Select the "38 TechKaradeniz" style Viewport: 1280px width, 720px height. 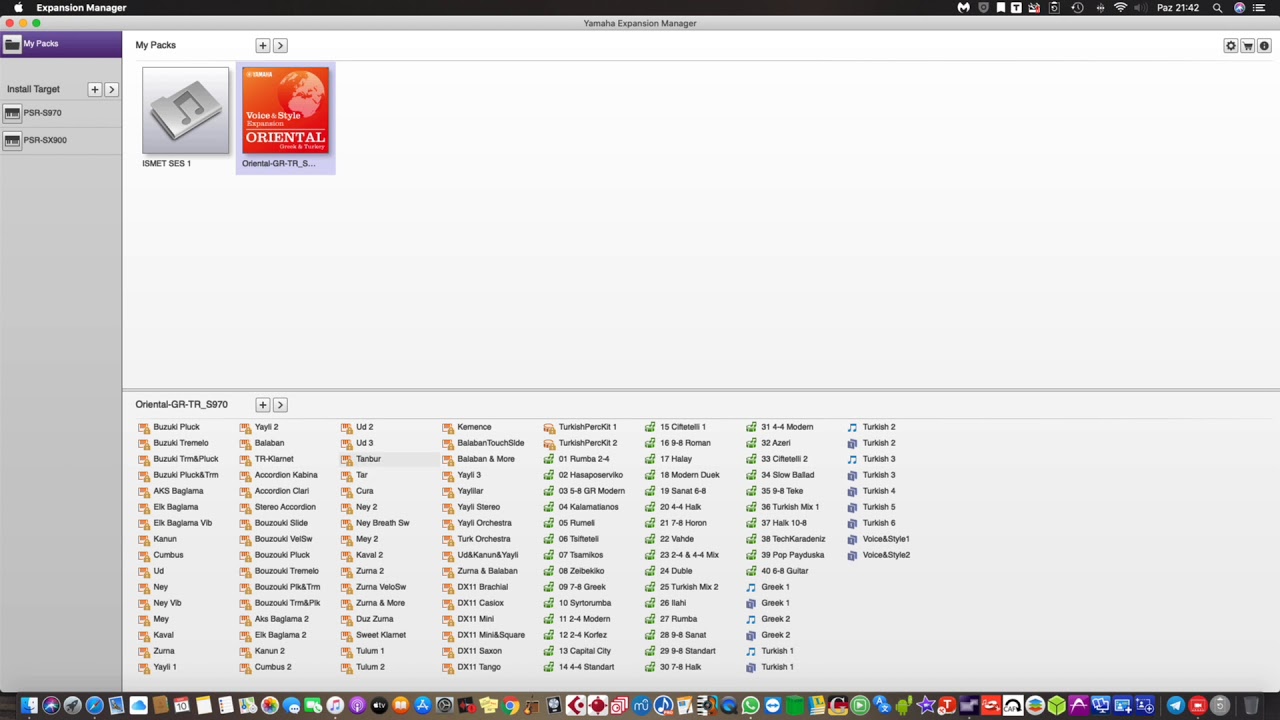pyautogui.click(x=793, y=539)
